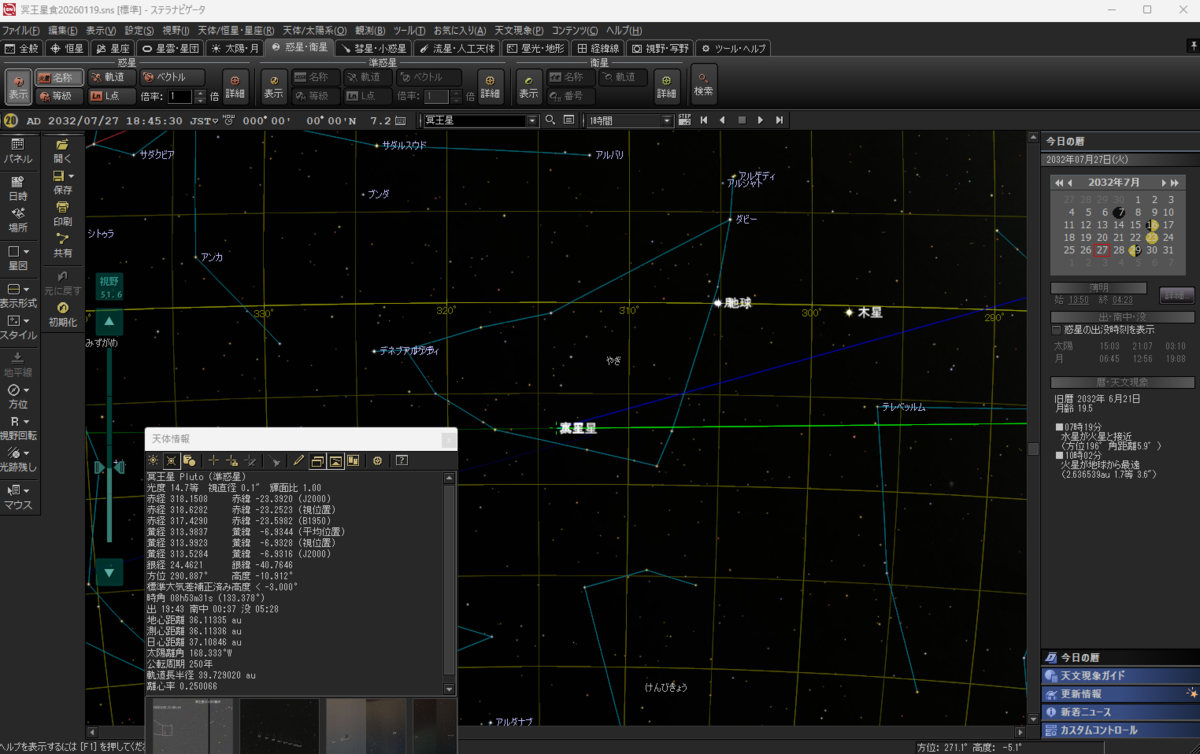The width and height of the screenshot is (1200, 754).
Task: Click the help question icon in 天体情報
Action: click(x=401, y=460)
